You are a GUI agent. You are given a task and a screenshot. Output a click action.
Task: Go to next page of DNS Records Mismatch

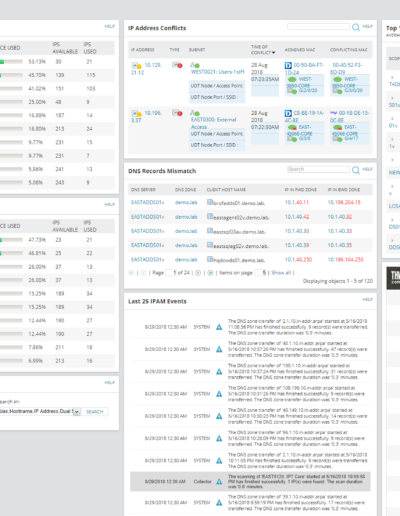[198, 273]
